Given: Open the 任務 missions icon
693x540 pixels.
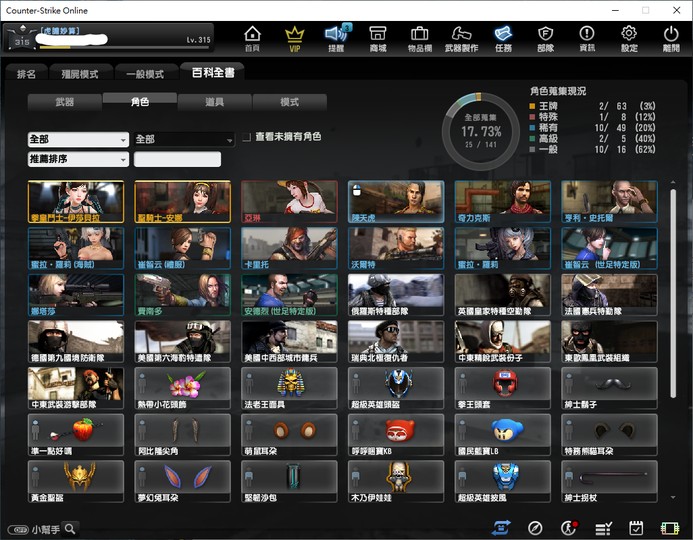Looking at the screenshot, I should click(503, 38).
